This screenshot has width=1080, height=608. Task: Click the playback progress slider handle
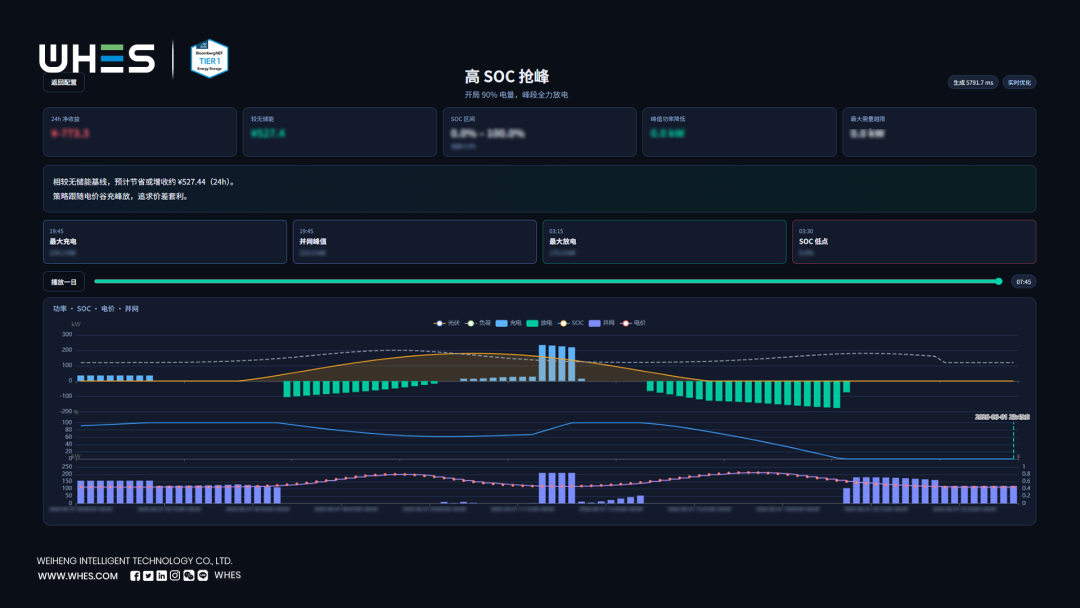[999, 282]
